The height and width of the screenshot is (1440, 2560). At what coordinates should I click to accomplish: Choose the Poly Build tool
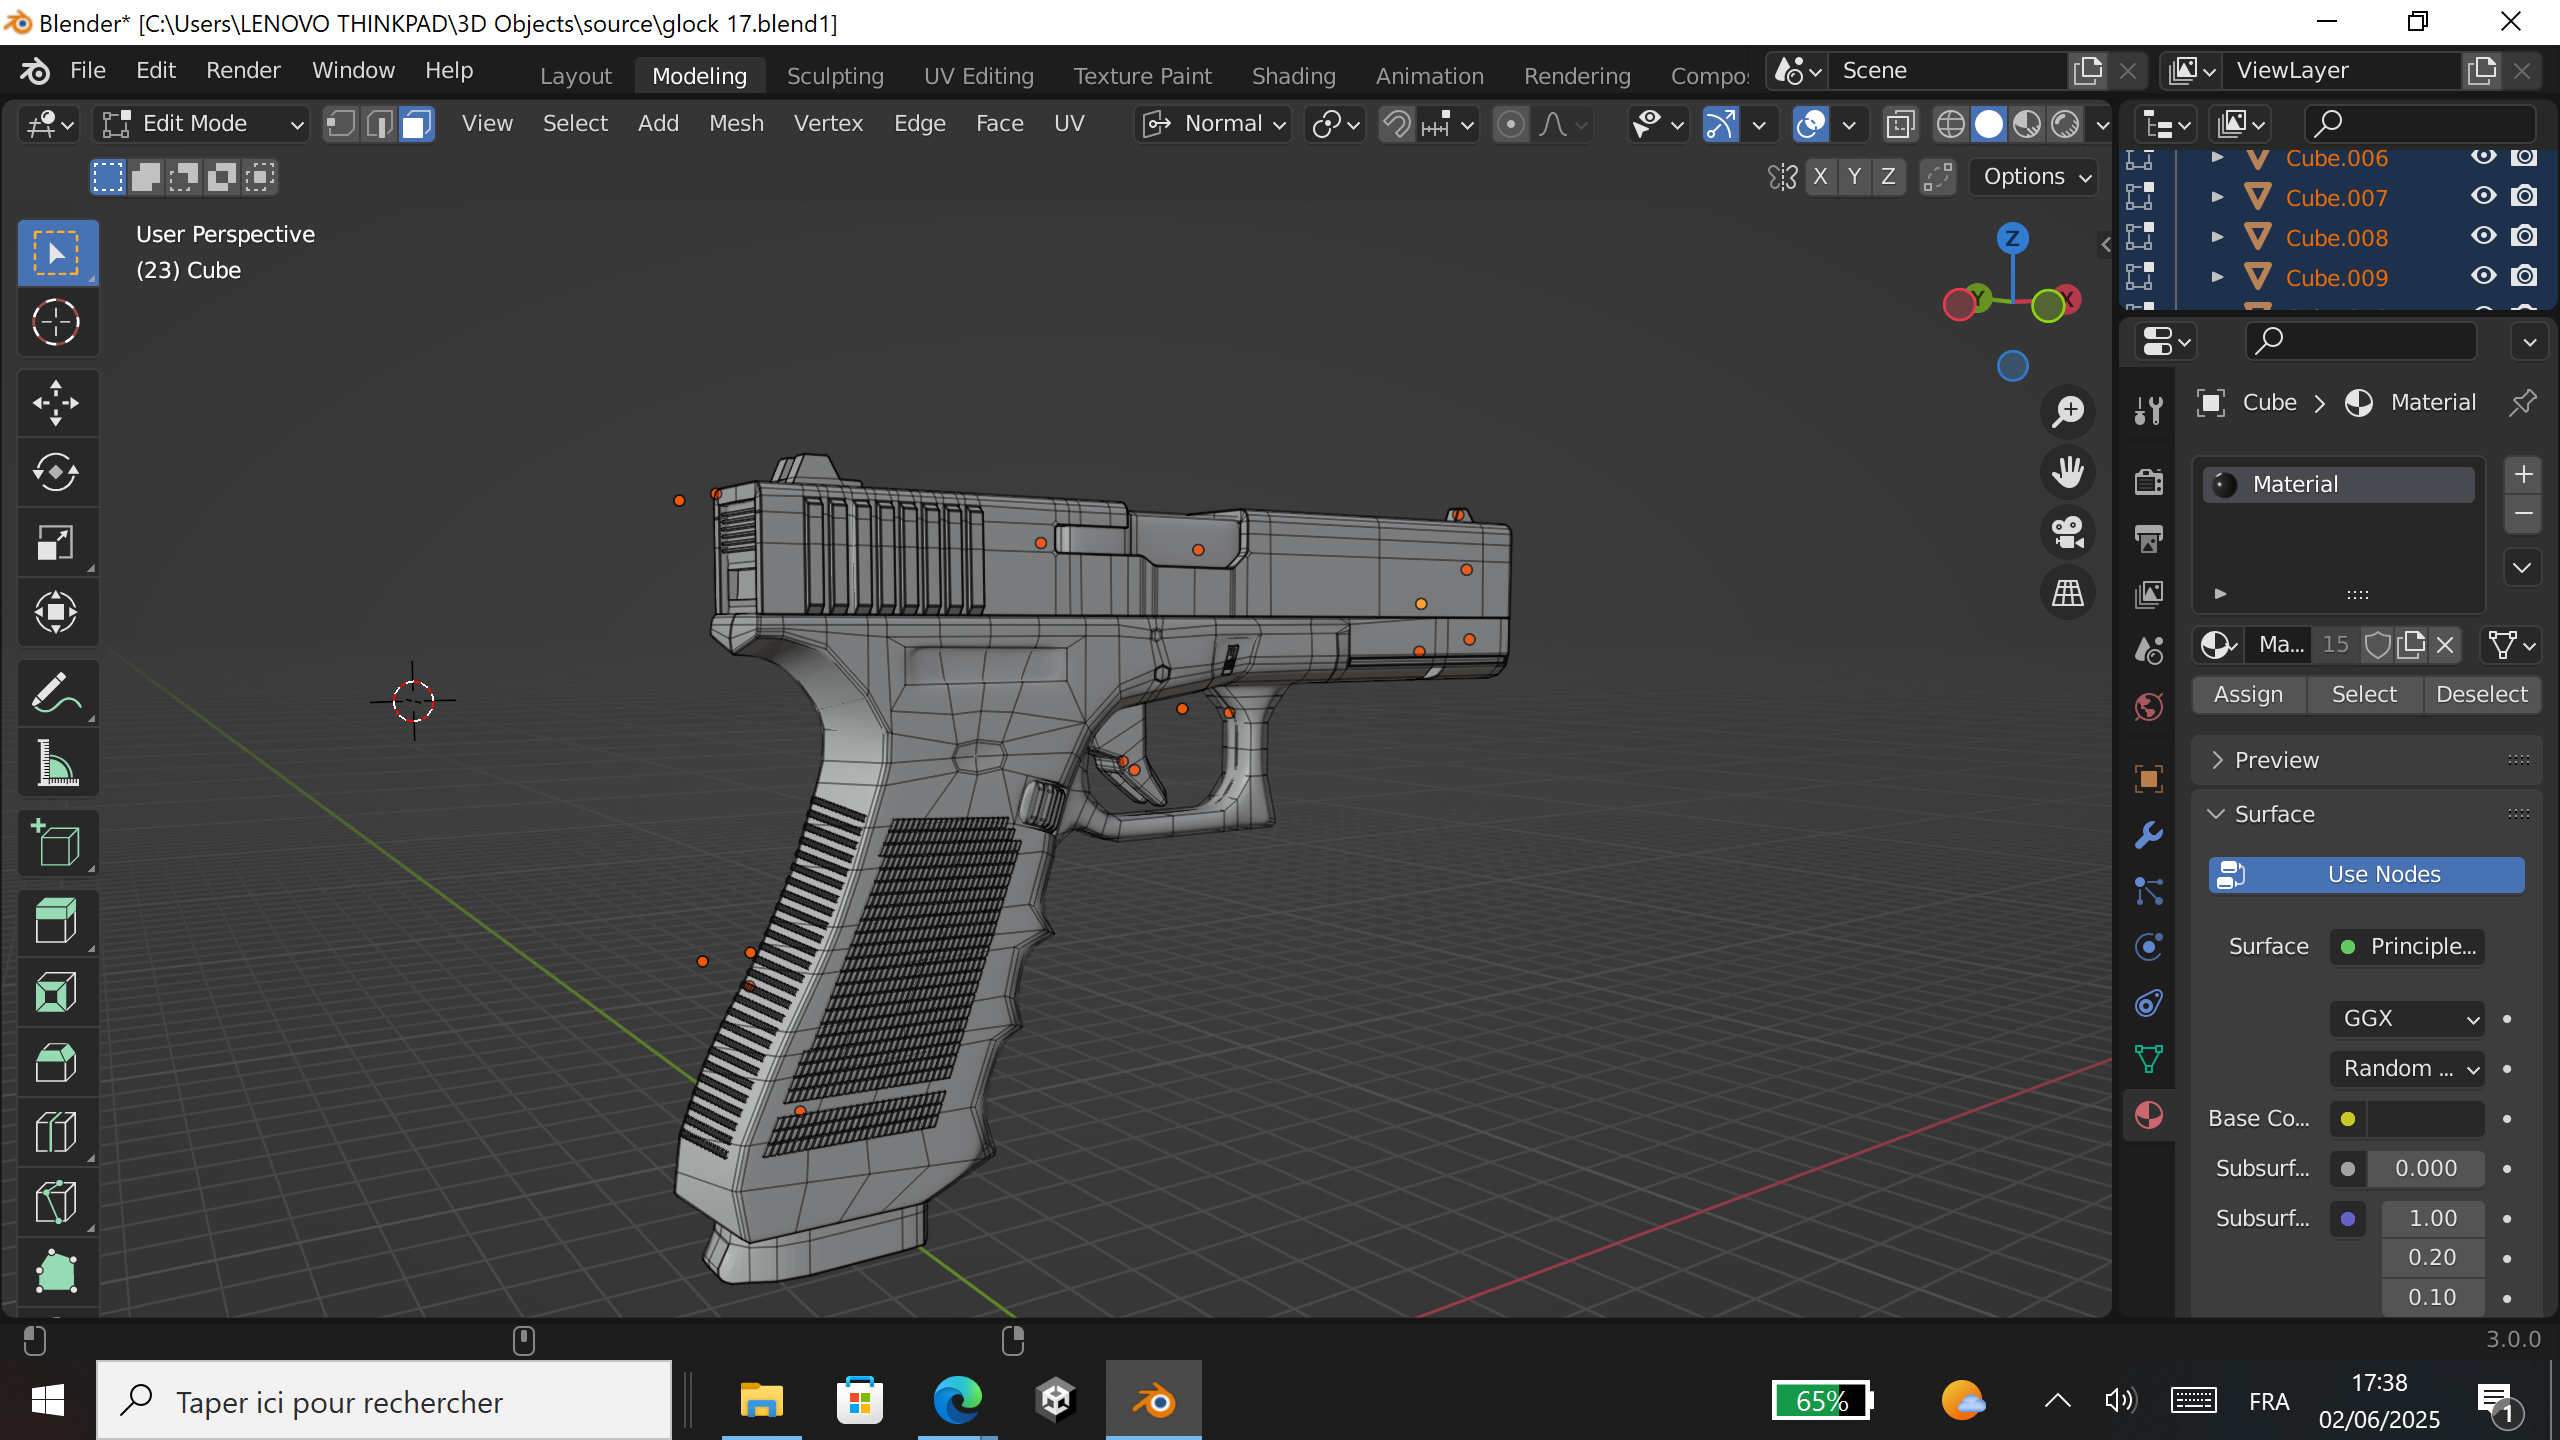point(57,1272)
